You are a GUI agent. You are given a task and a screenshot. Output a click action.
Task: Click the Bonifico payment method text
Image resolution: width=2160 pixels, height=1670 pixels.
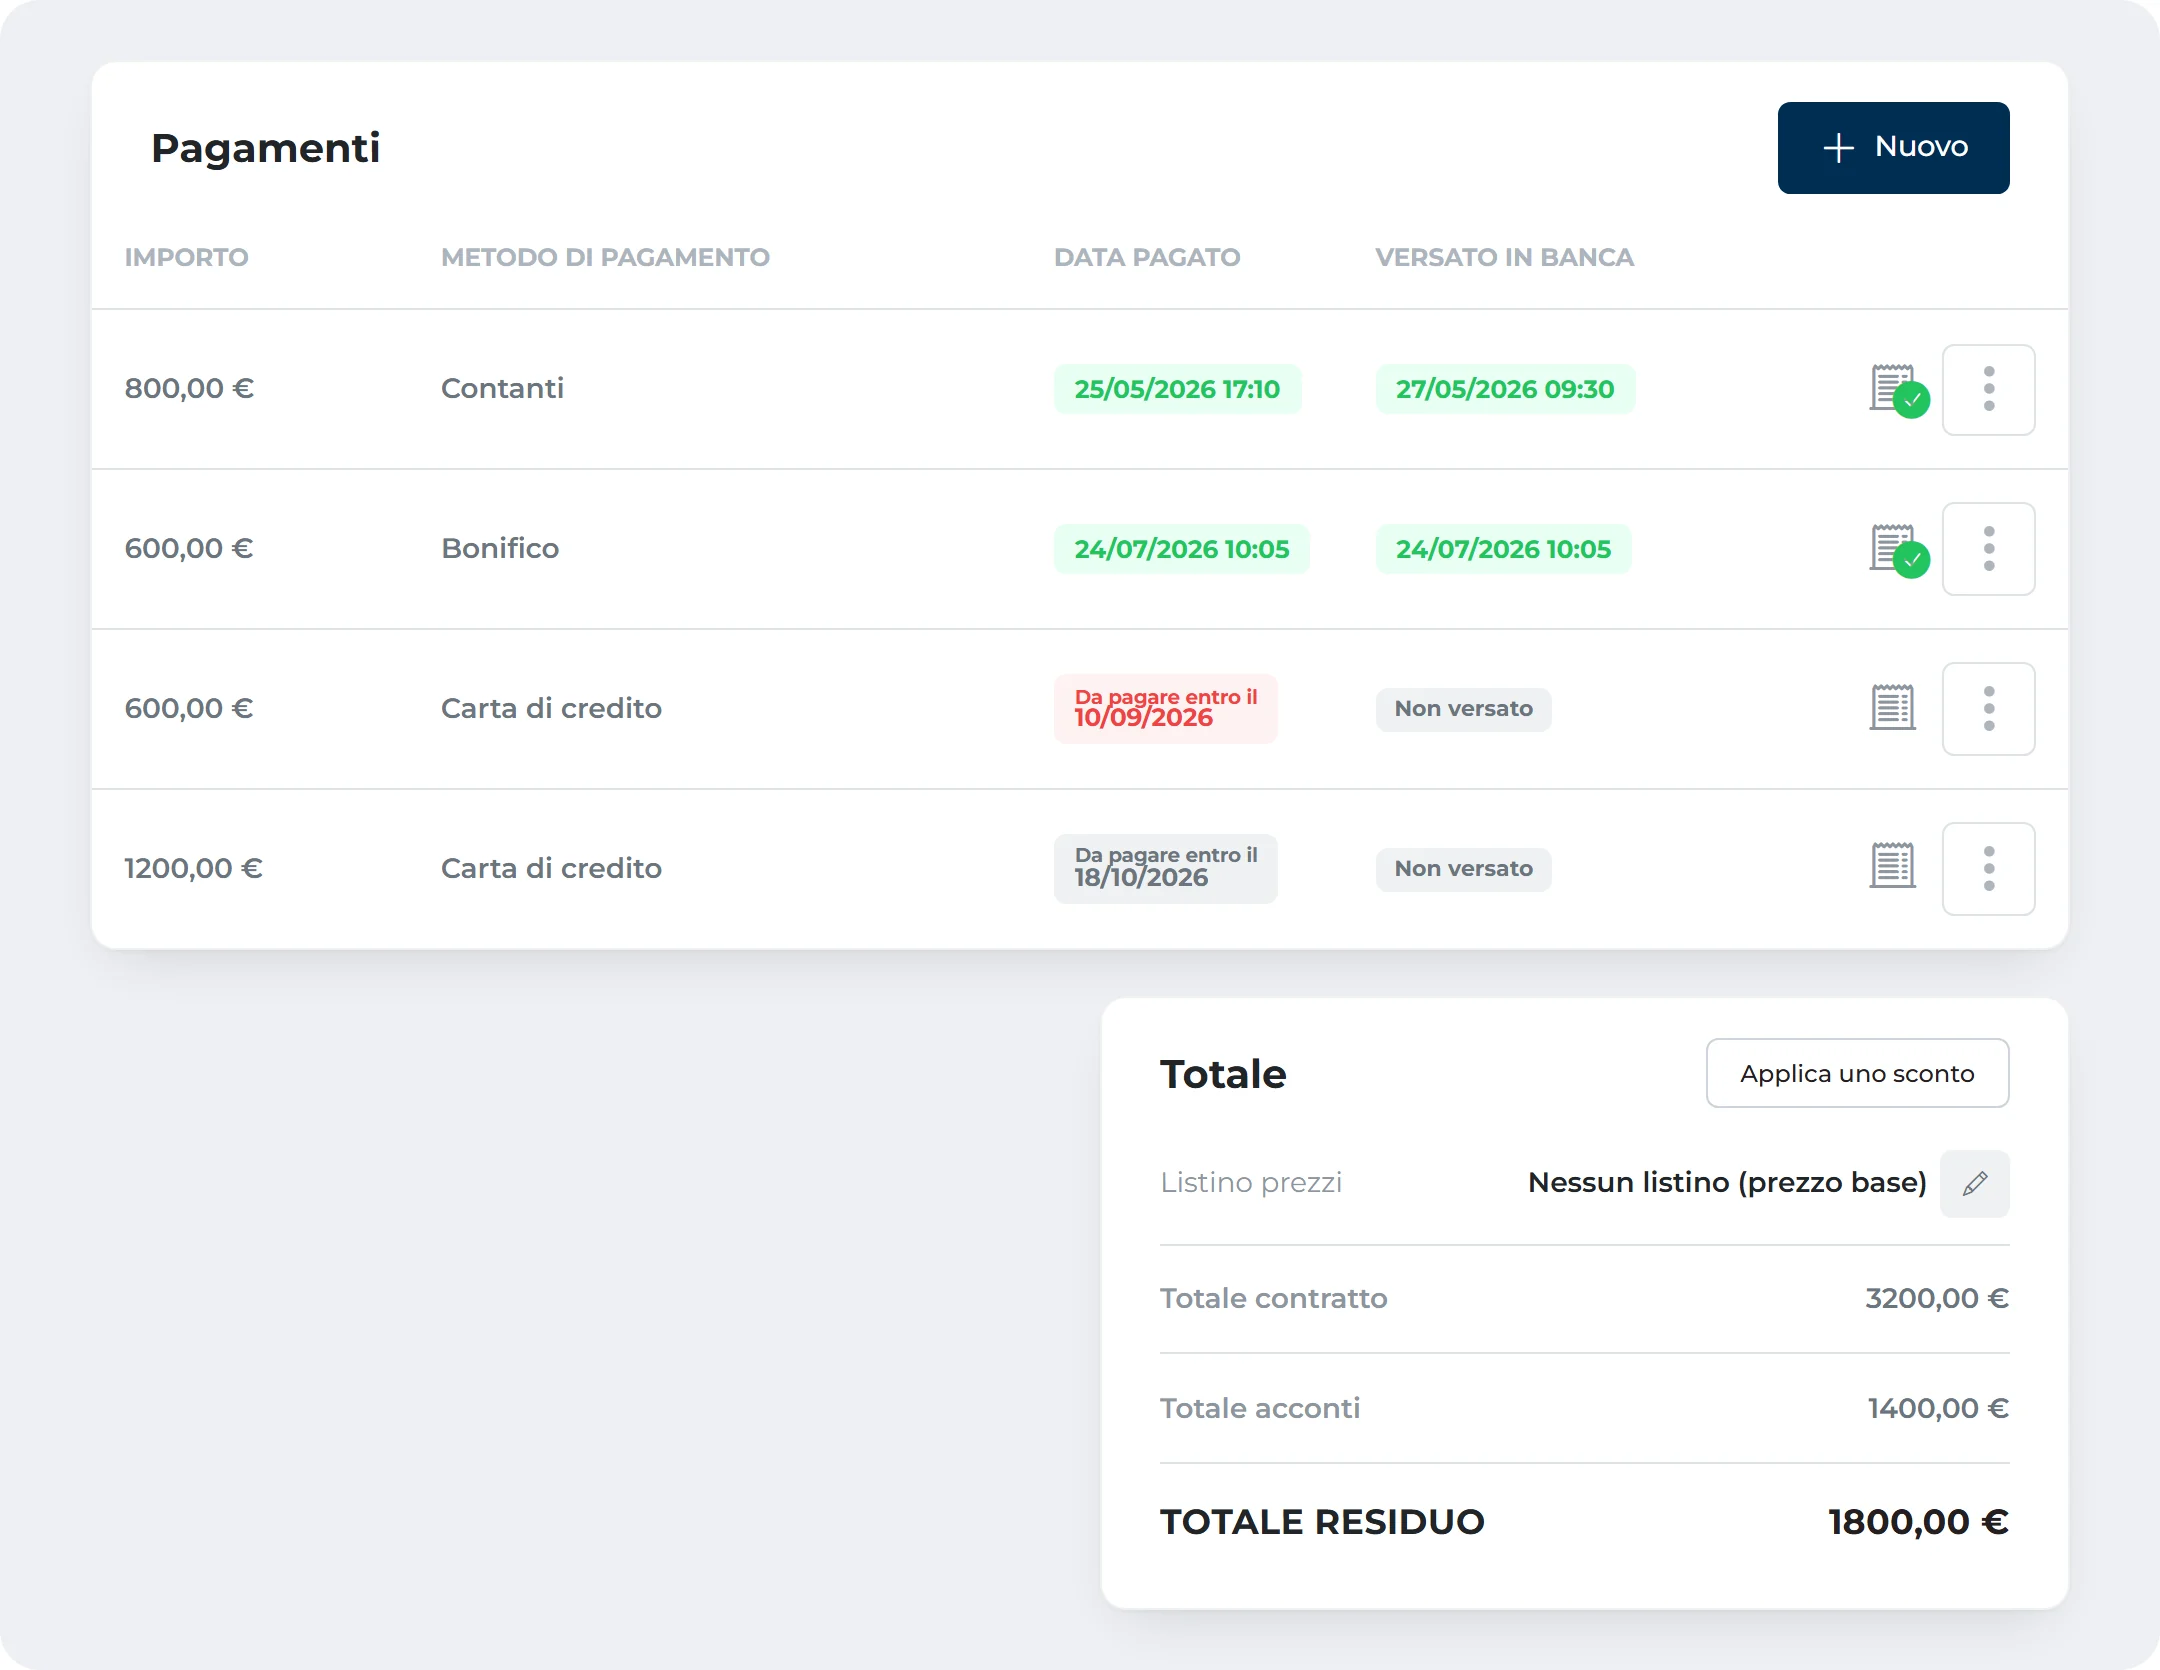(x=500, y=548)
